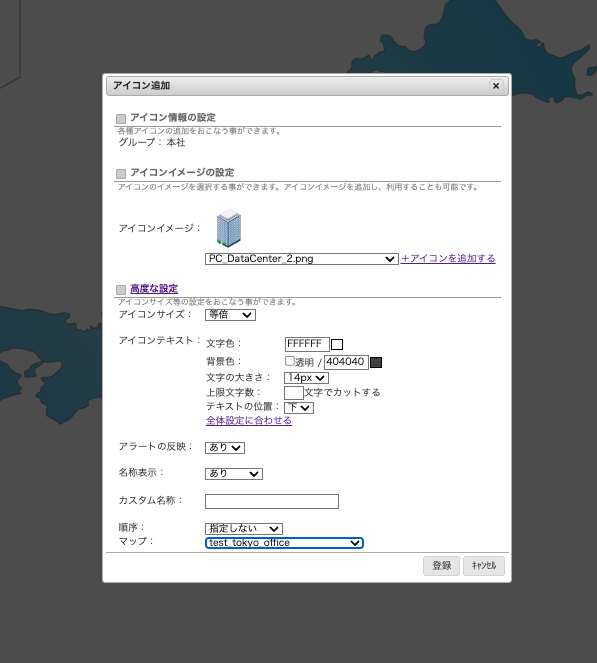Click the 全体設定に合わせる link
The image size is (597, 663).
point(249,421)
